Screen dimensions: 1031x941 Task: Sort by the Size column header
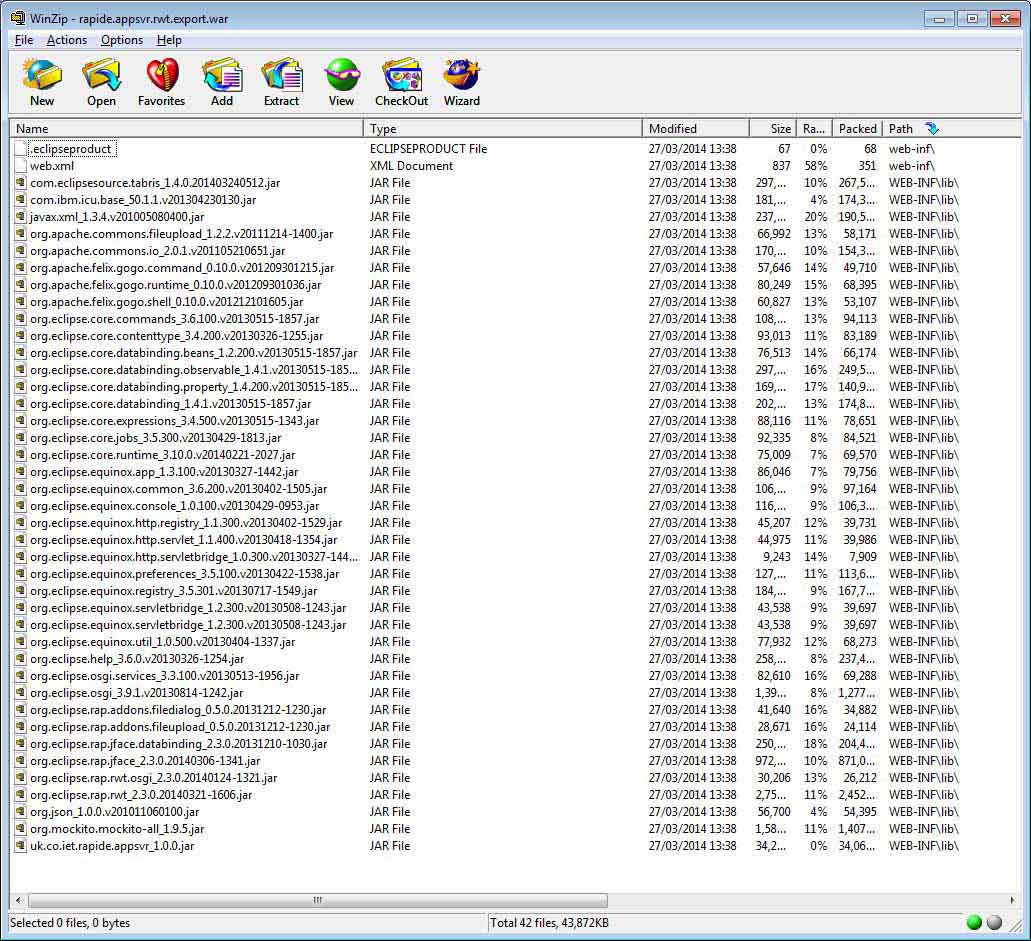(x=773, y=129)
